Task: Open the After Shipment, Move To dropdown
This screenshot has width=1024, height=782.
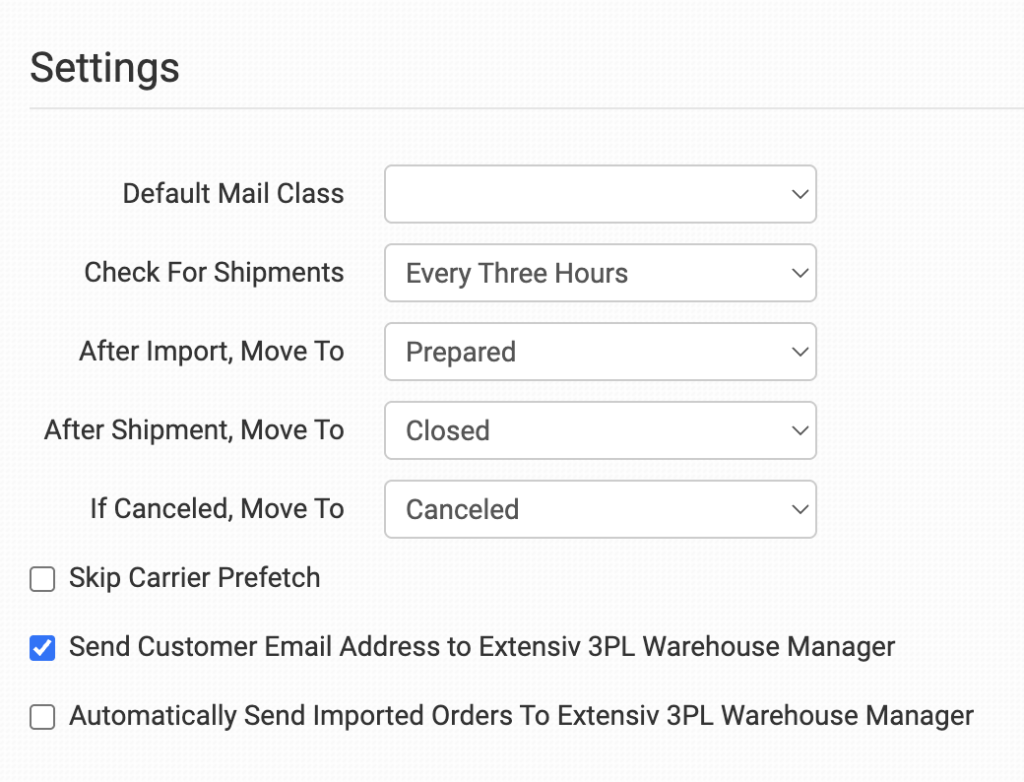Action: pyautogui.click(x=600, y=431)
